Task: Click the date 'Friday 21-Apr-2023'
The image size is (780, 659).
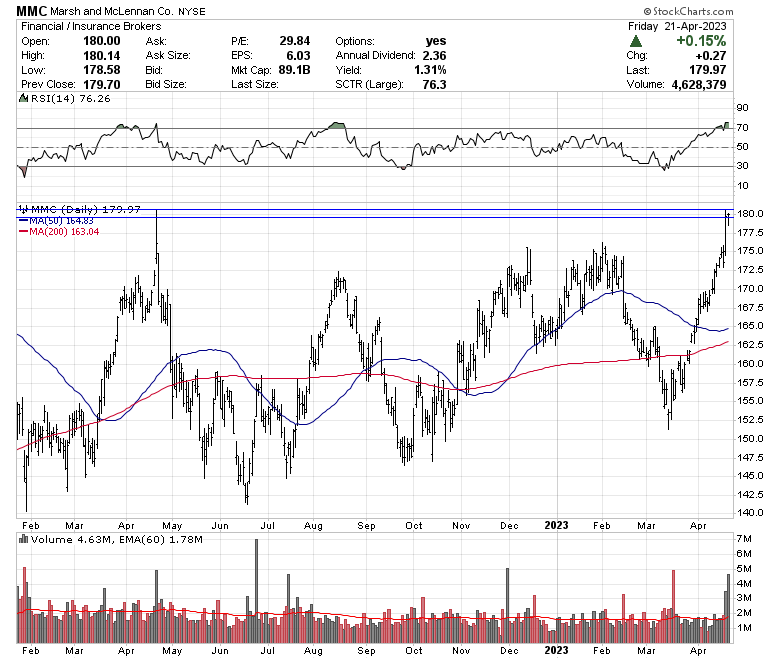Action: 677,26
